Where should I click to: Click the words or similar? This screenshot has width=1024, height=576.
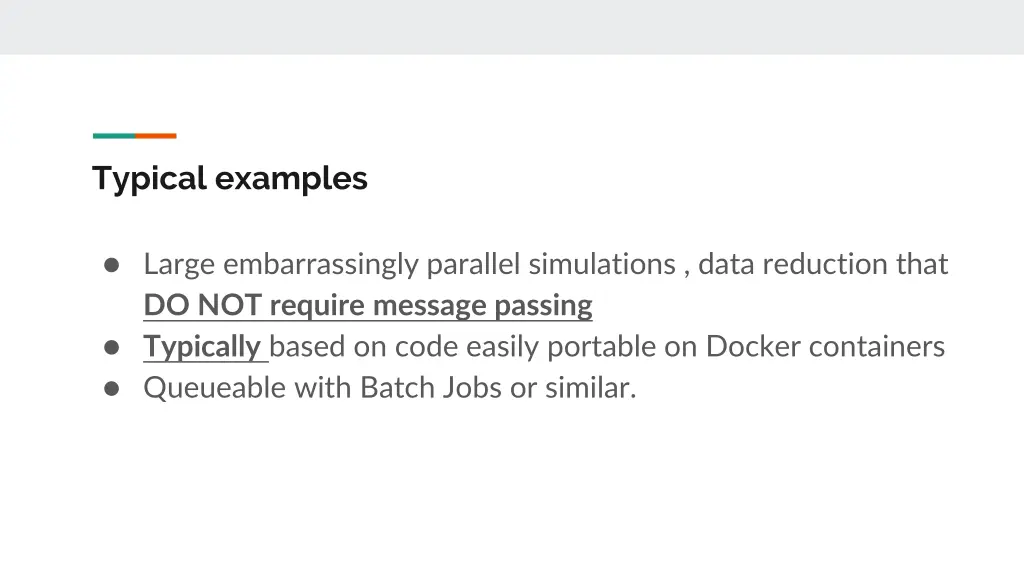[573, 388]
